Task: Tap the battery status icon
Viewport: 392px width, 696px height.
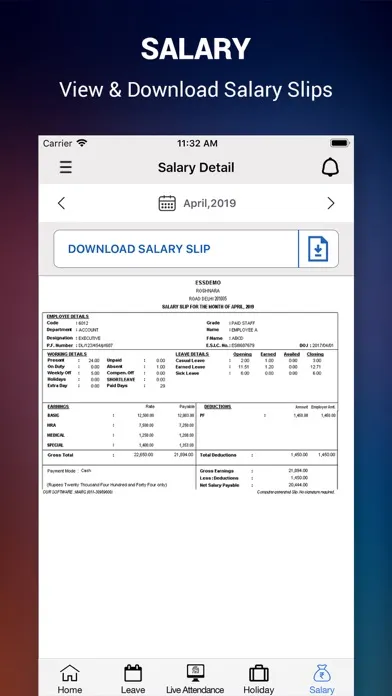Action: tap(340, 143)
